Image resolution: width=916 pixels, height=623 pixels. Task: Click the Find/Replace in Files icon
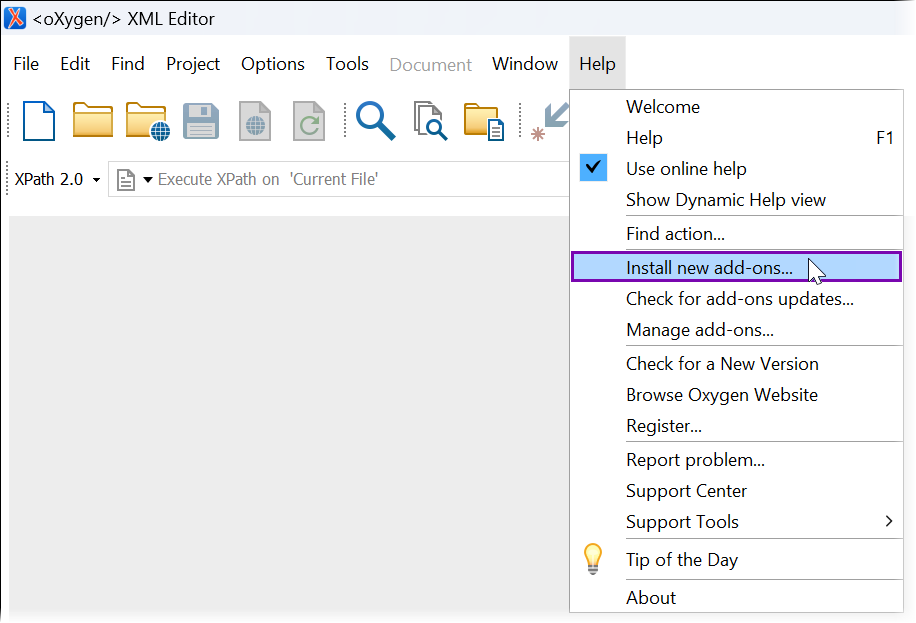[x=430, y=121]
